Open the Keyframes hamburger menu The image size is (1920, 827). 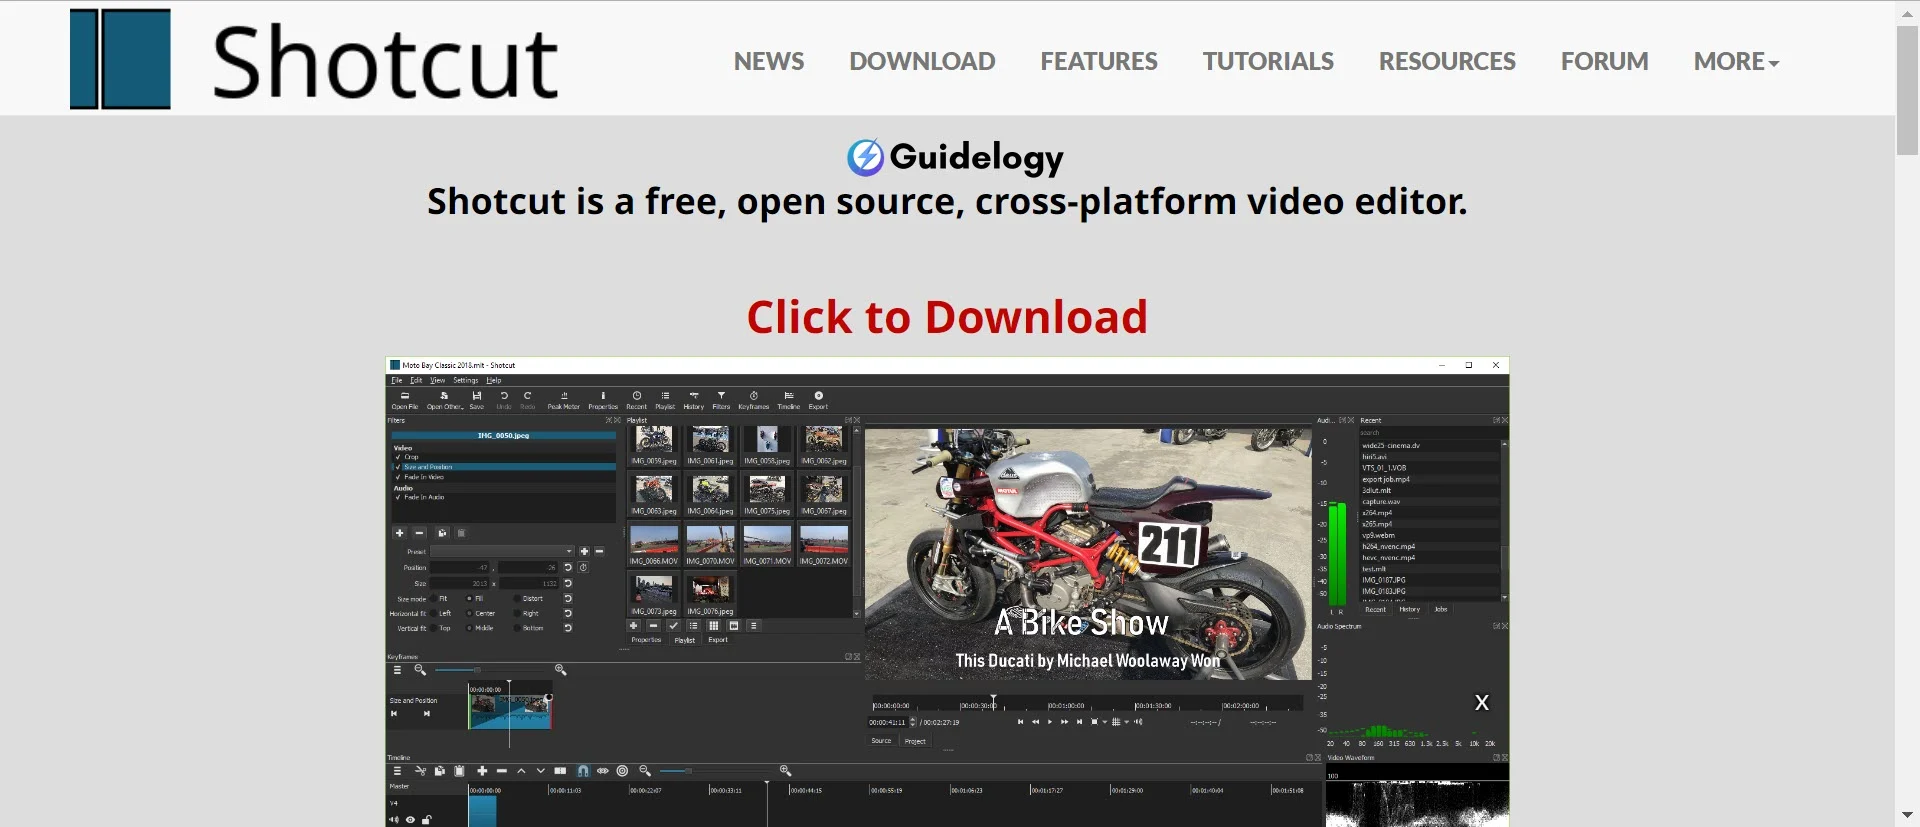pyautogui.click(x=397, y=670)
